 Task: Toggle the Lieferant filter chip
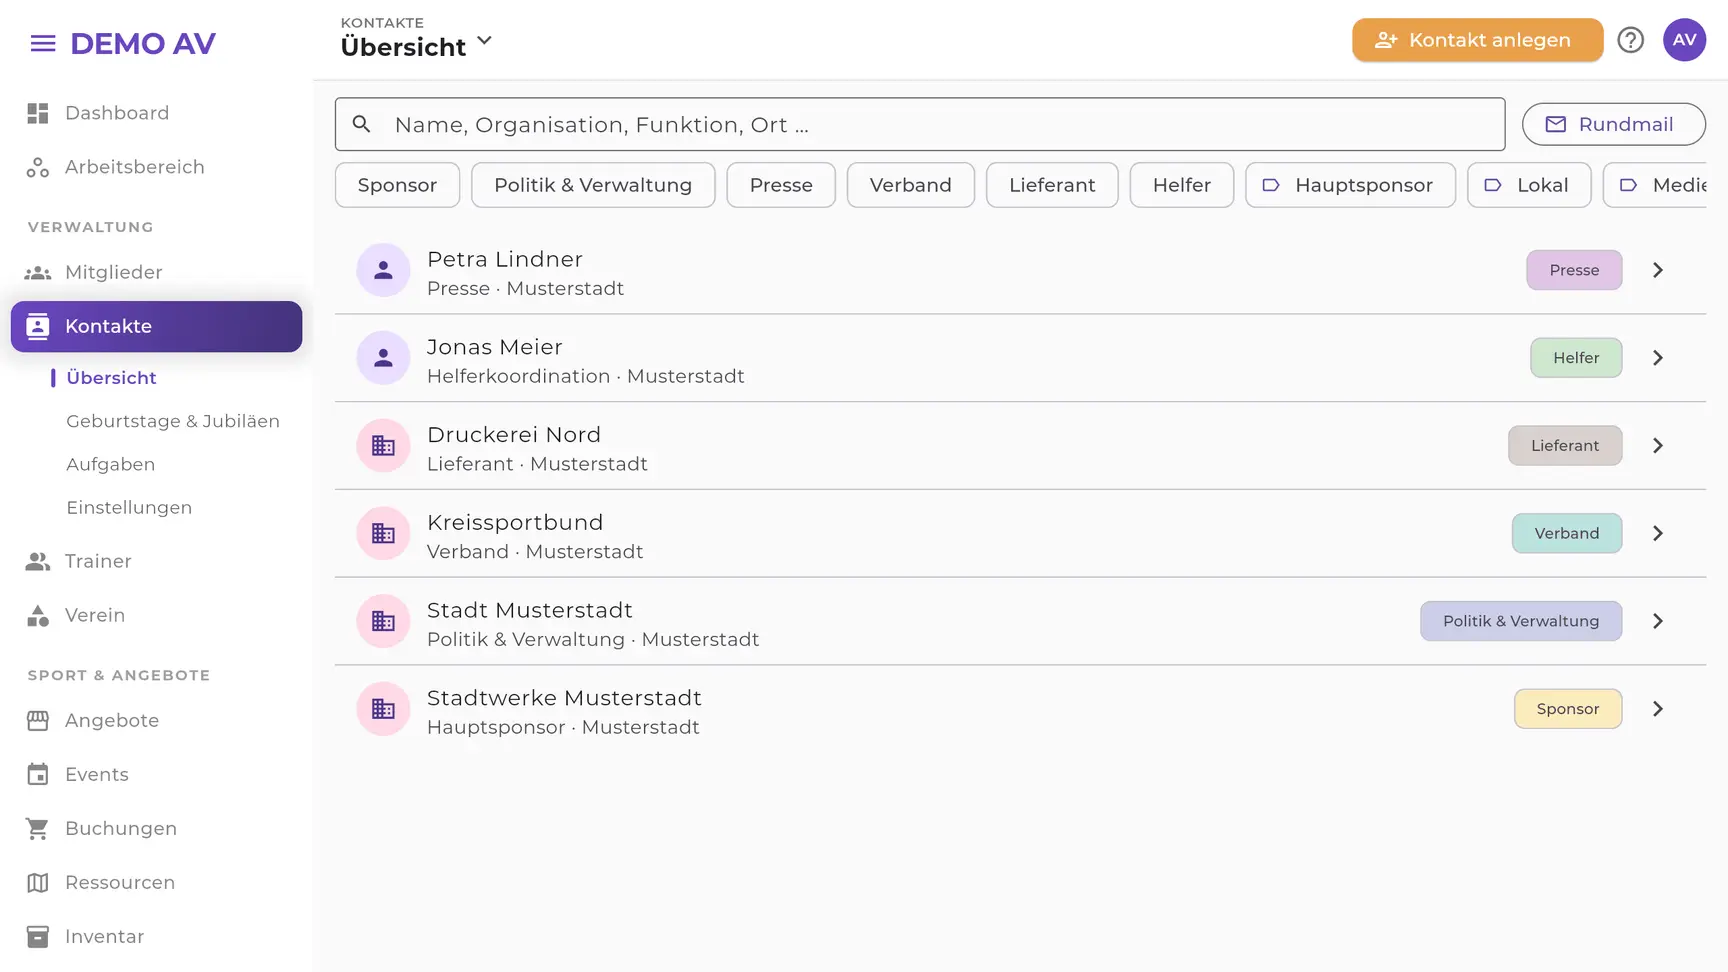coord(1052,185)
